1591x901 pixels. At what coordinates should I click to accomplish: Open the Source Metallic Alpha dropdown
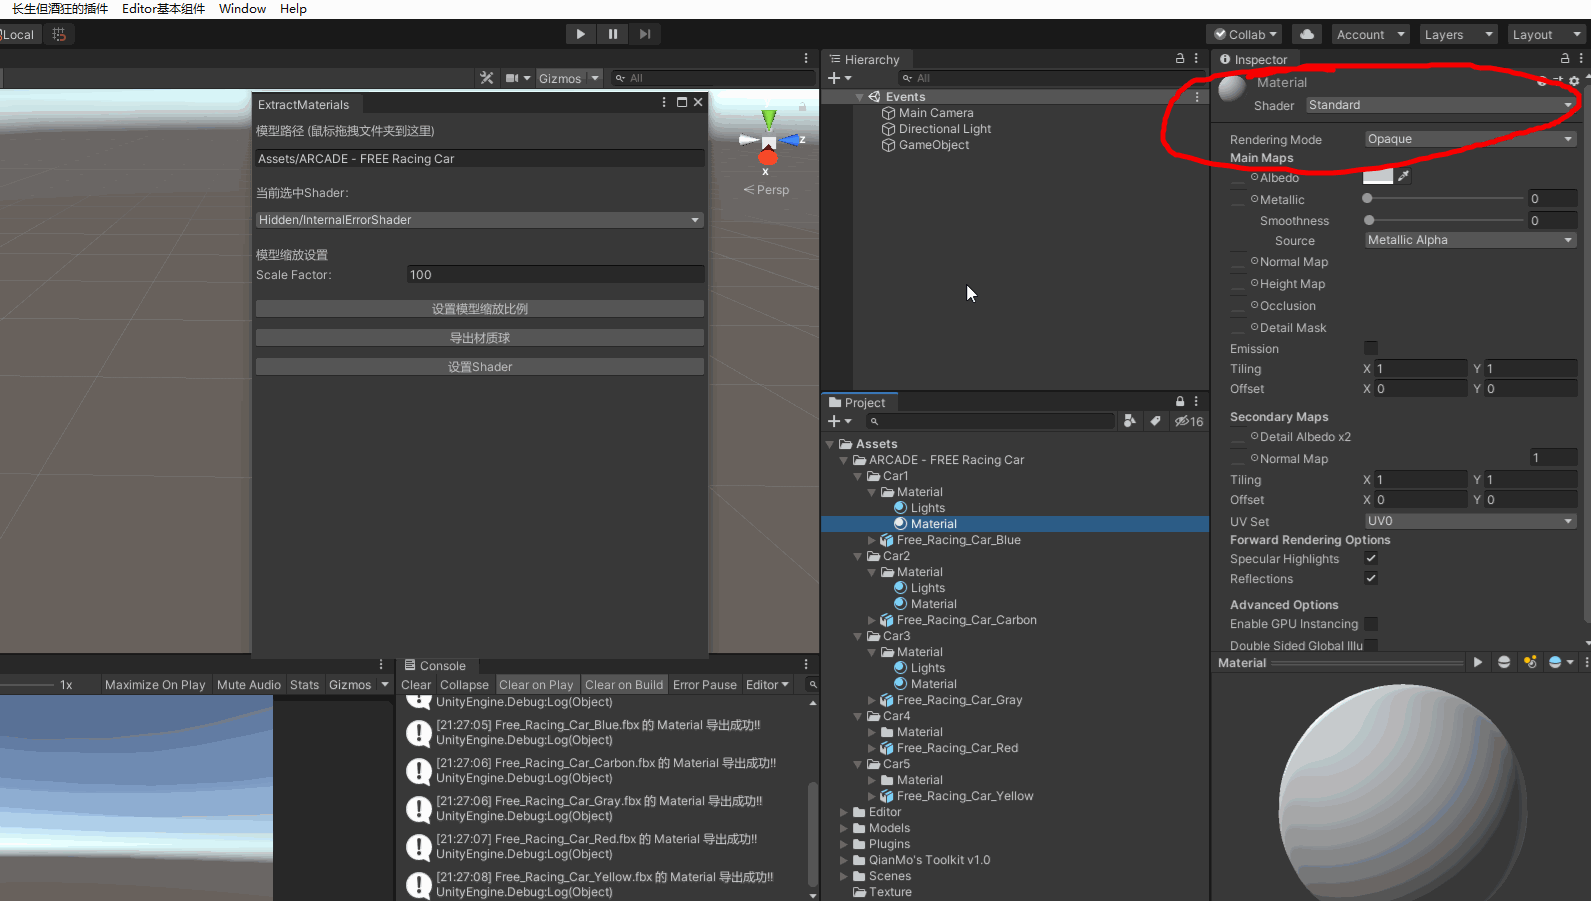coord(1471,240)
